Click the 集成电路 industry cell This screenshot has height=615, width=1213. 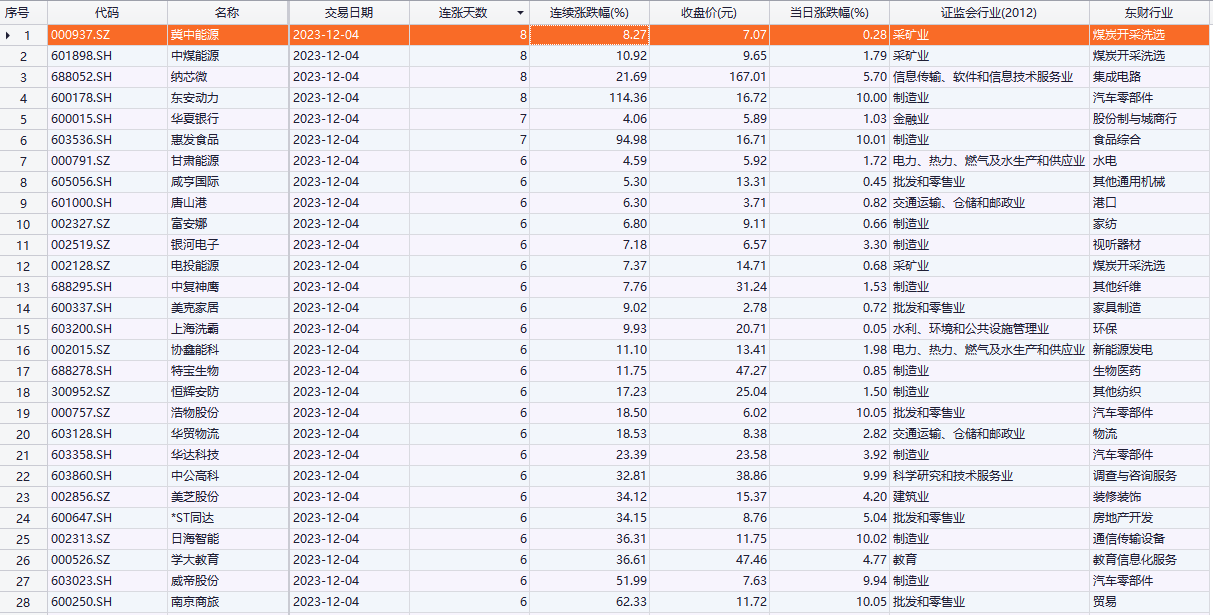(x=1117, y=77)
